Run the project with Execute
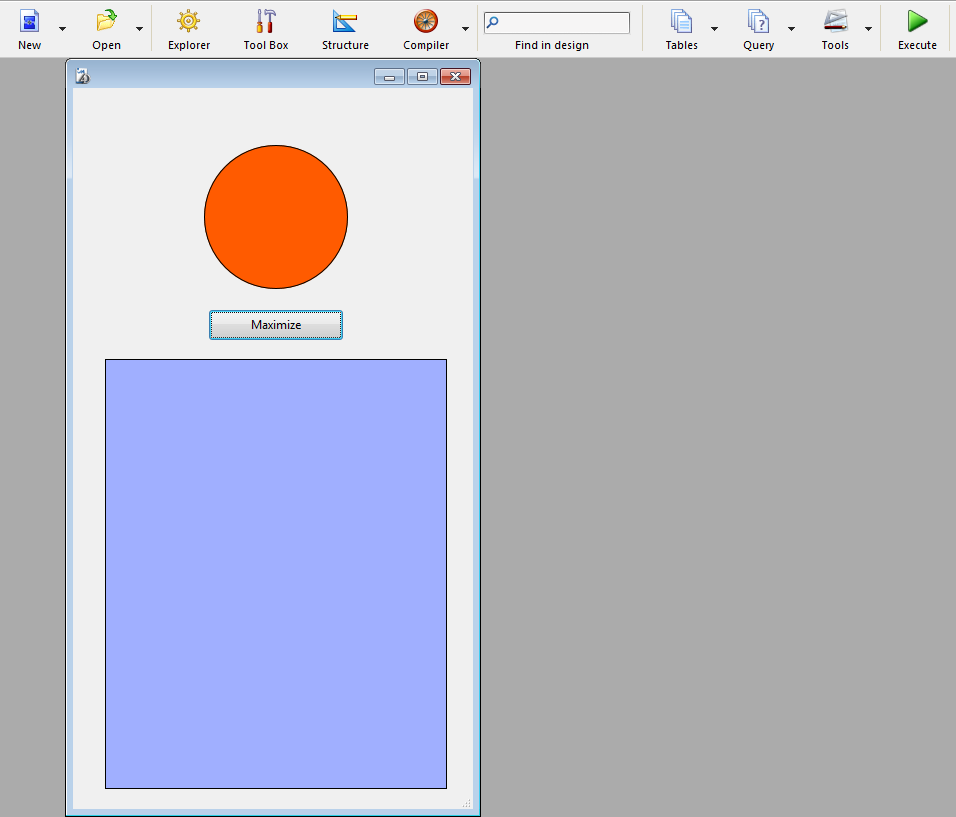This screenshot has width=956, height=817. click(917, 22)
